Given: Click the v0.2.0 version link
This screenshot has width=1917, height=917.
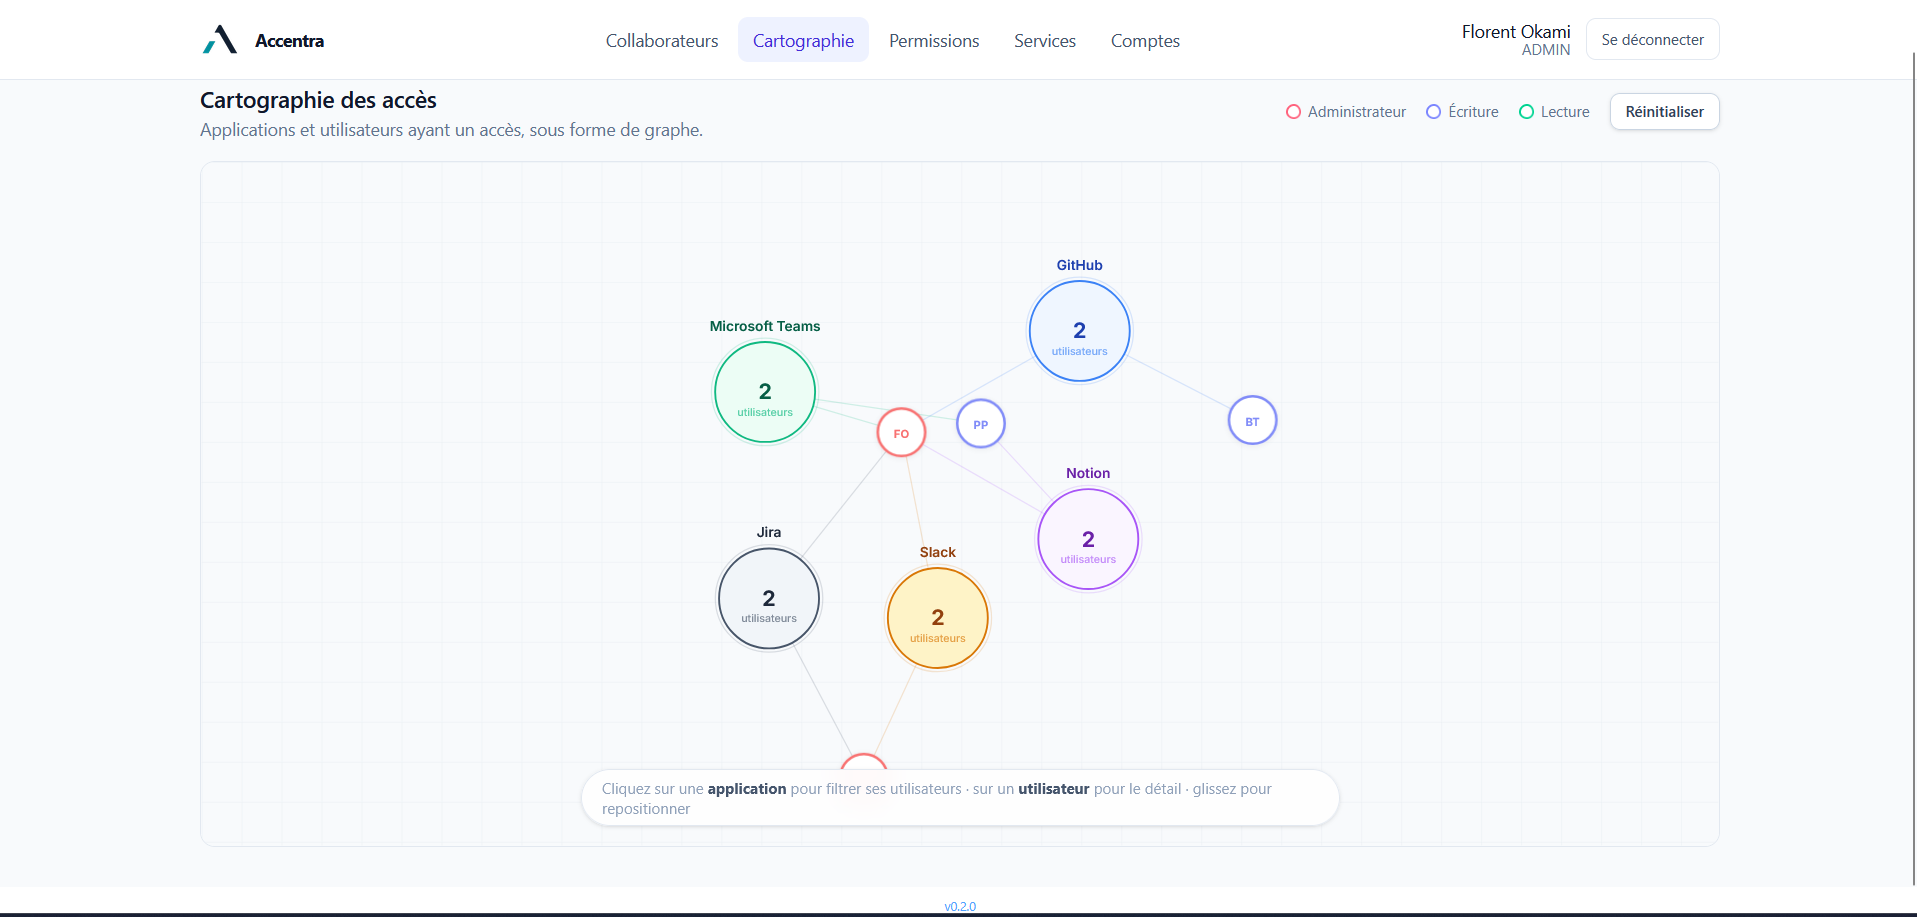Looking at the screenshot, I should (960, 907).
